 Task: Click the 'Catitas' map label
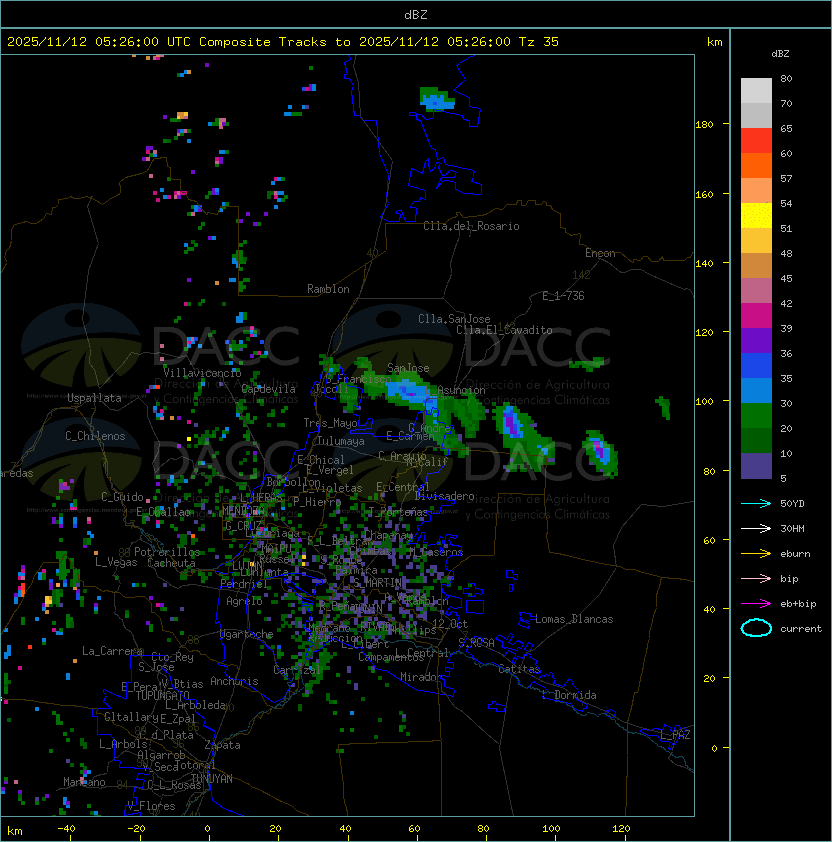[519, 669]
